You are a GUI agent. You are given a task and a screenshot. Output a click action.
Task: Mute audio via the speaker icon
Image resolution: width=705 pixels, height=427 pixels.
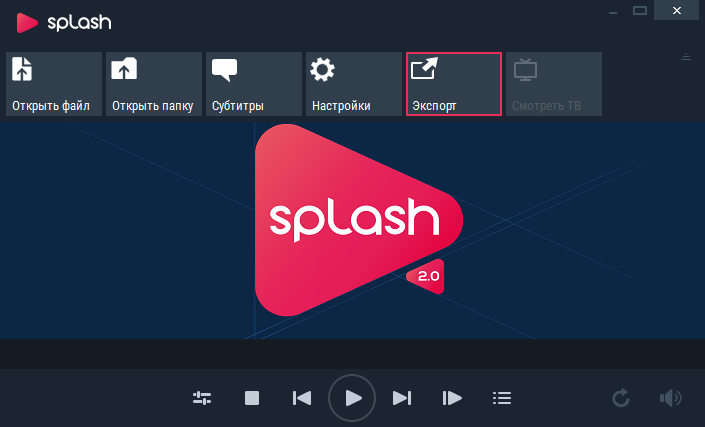(670, 398)
